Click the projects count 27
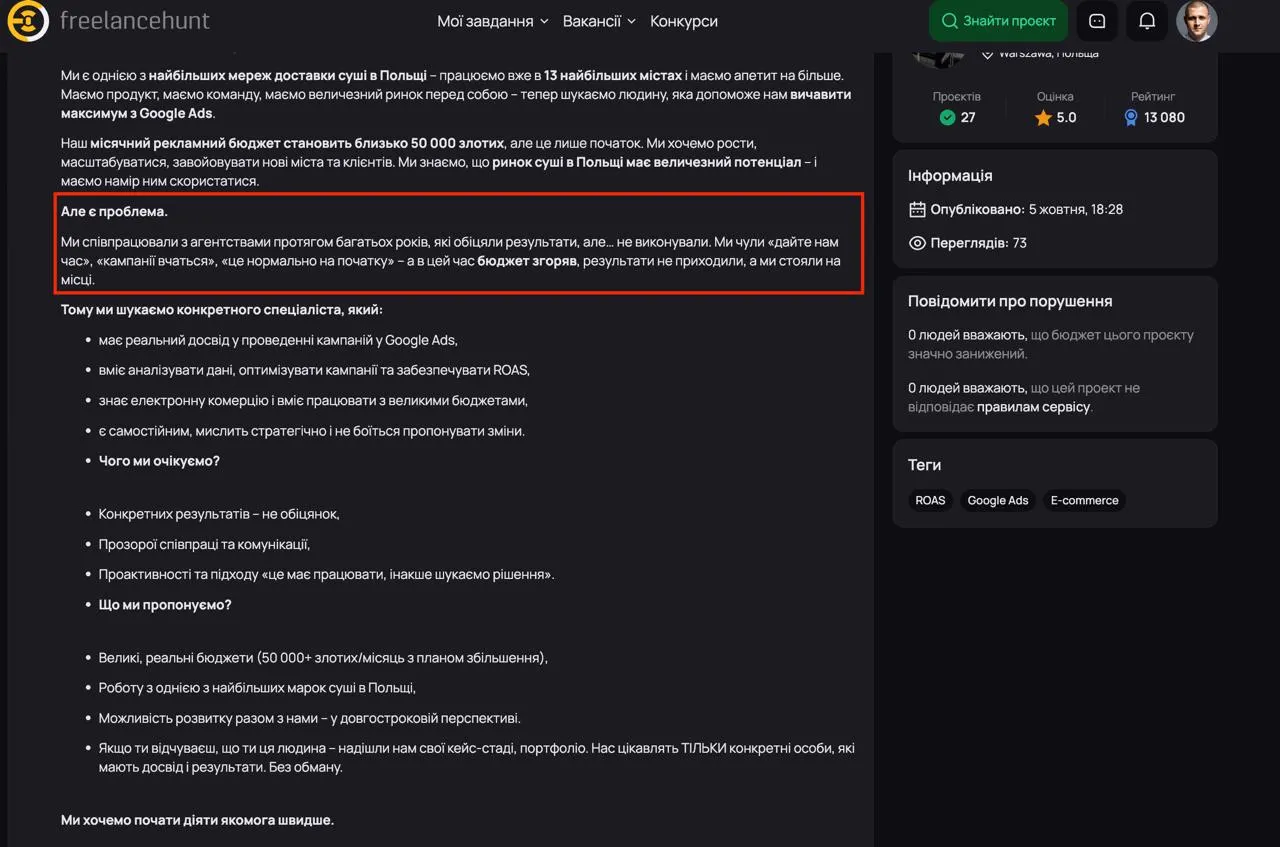The height and width of the screenshot is (847, 1280). pos(968,118)
